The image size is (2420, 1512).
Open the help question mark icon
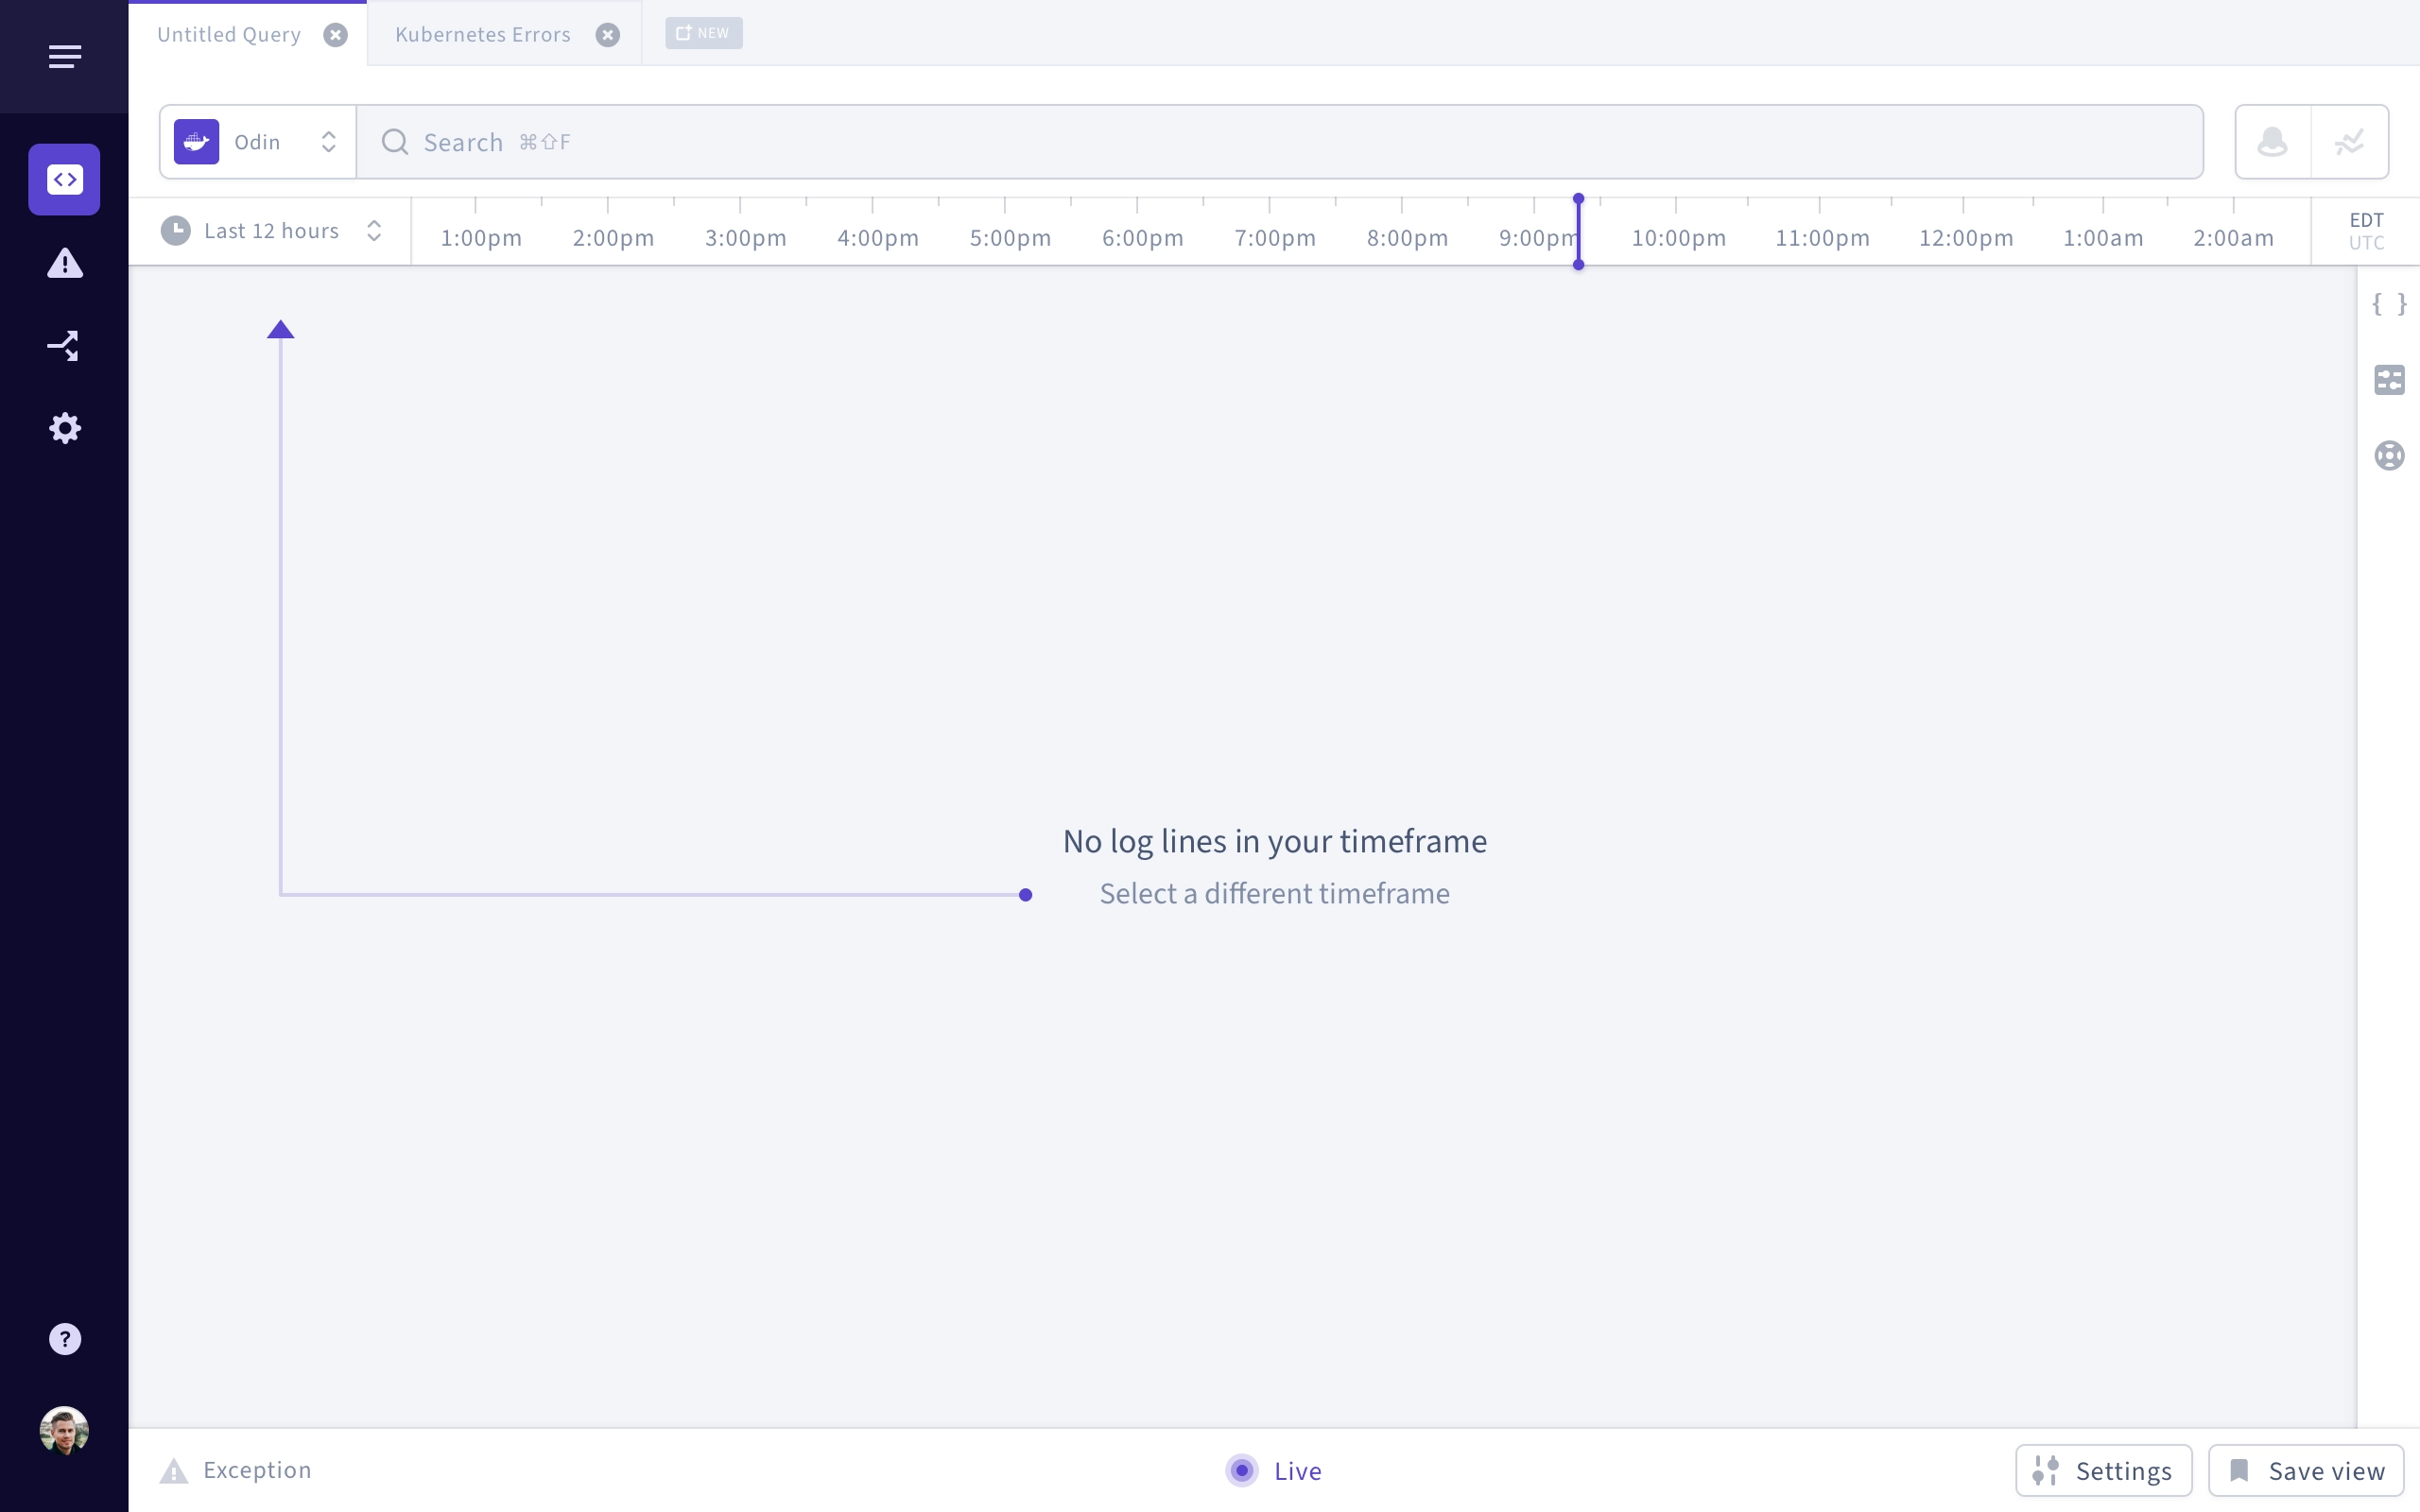[x=65, y=1339]
